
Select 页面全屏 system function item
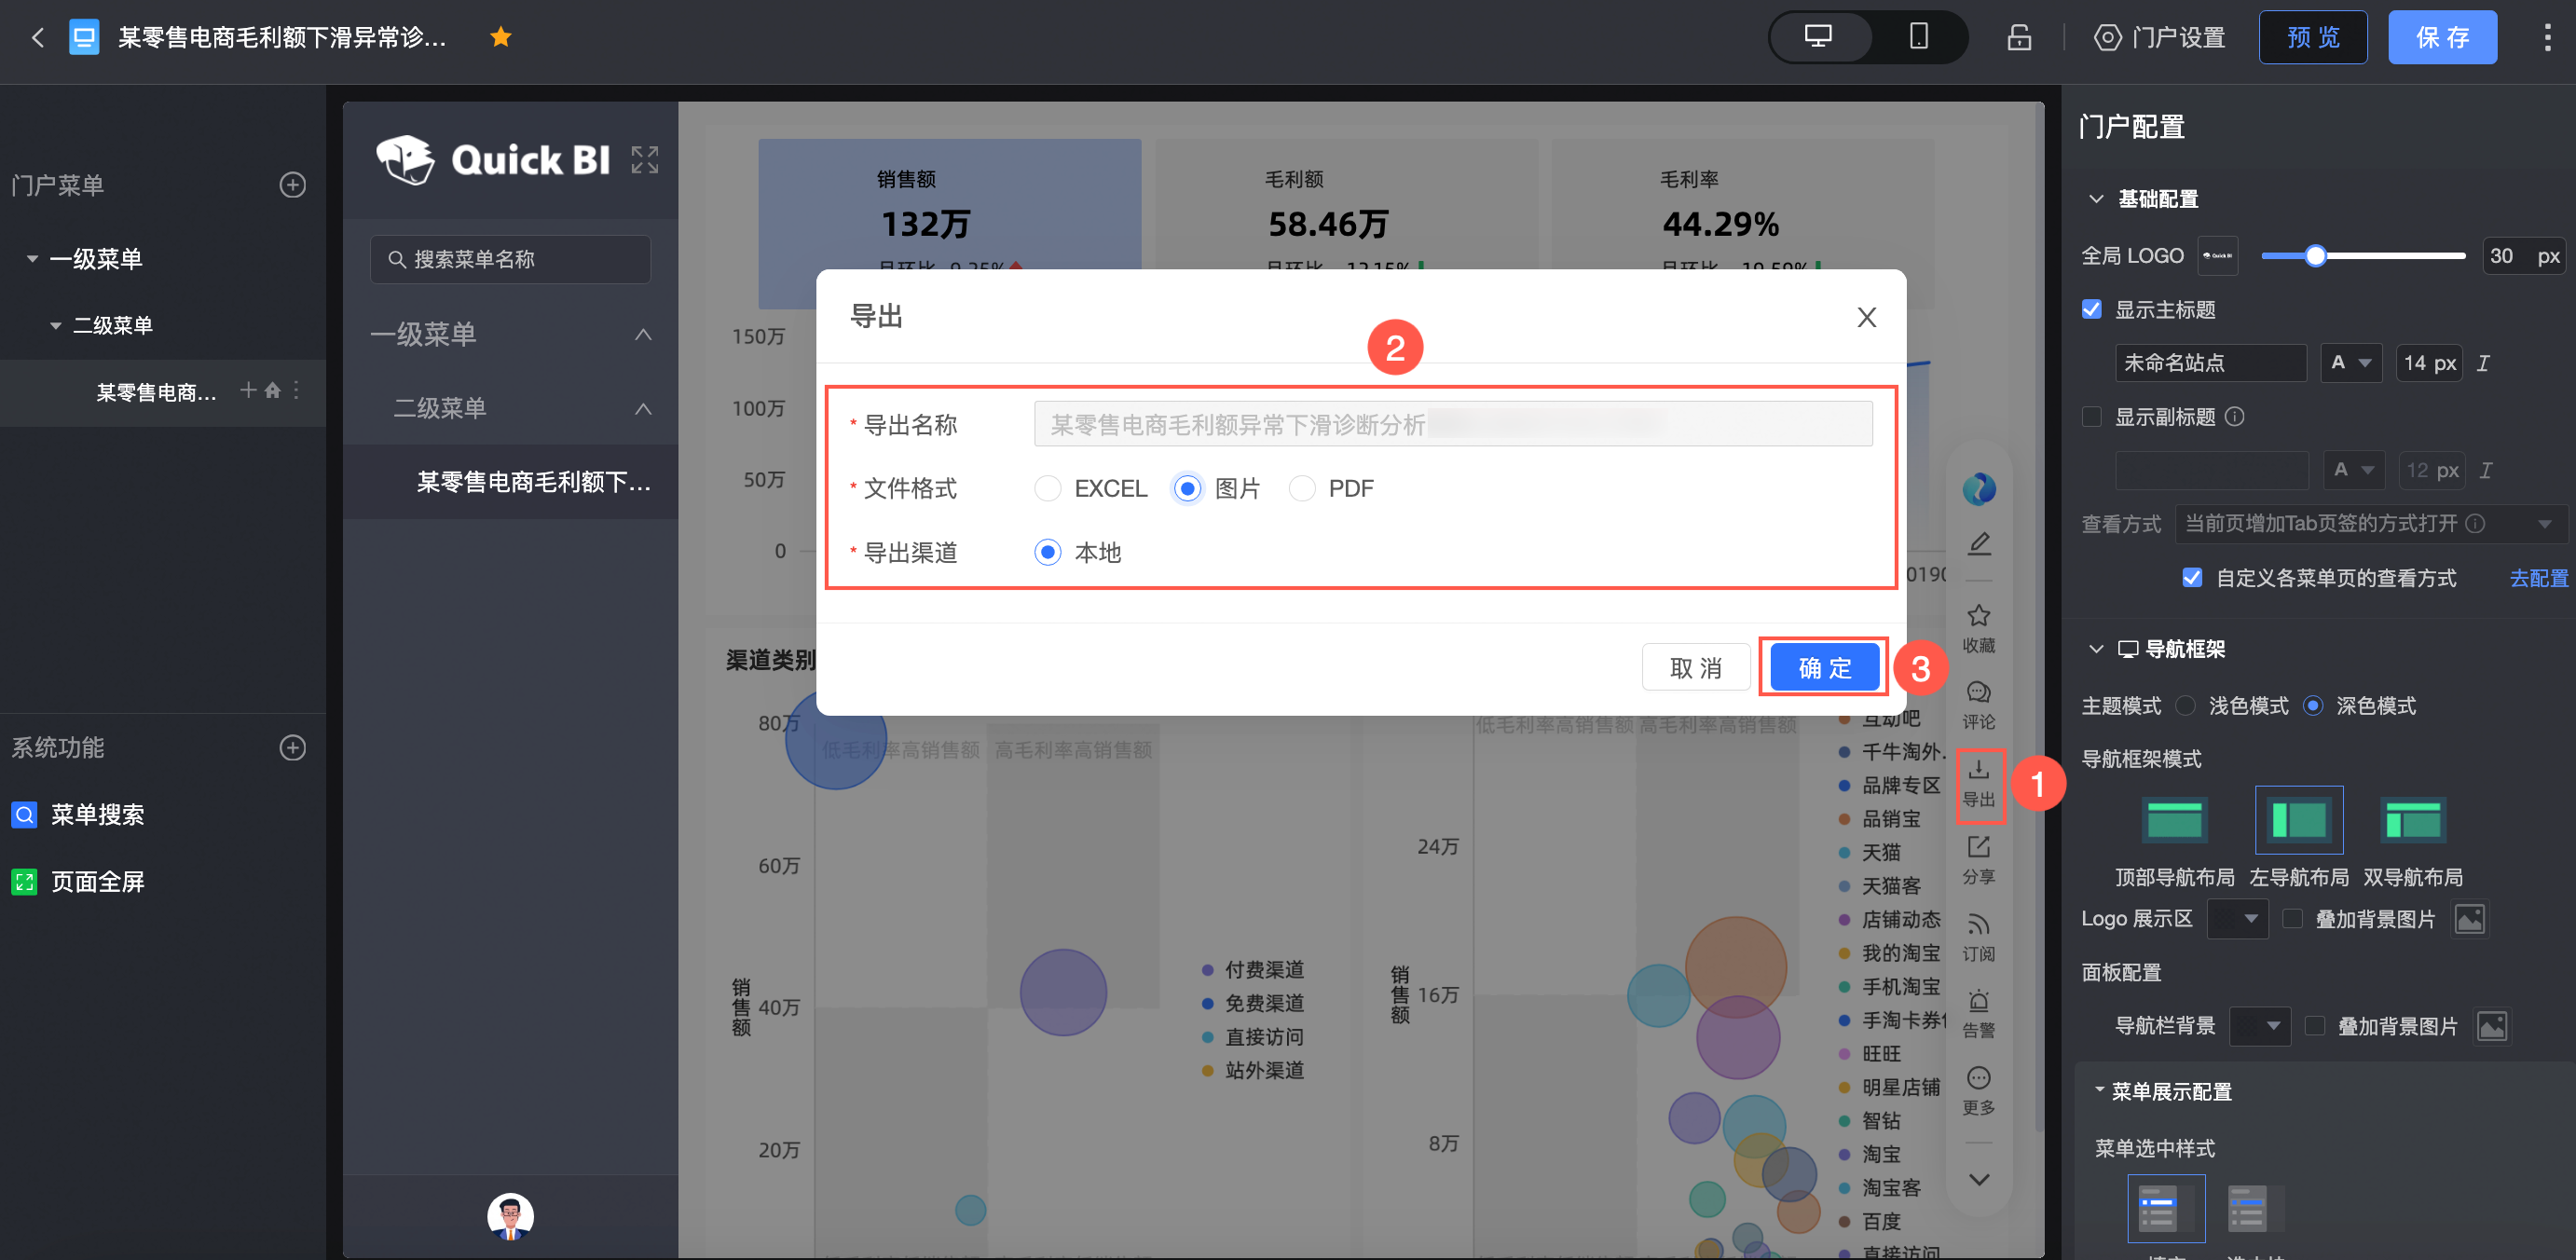(x=96, y=881)
